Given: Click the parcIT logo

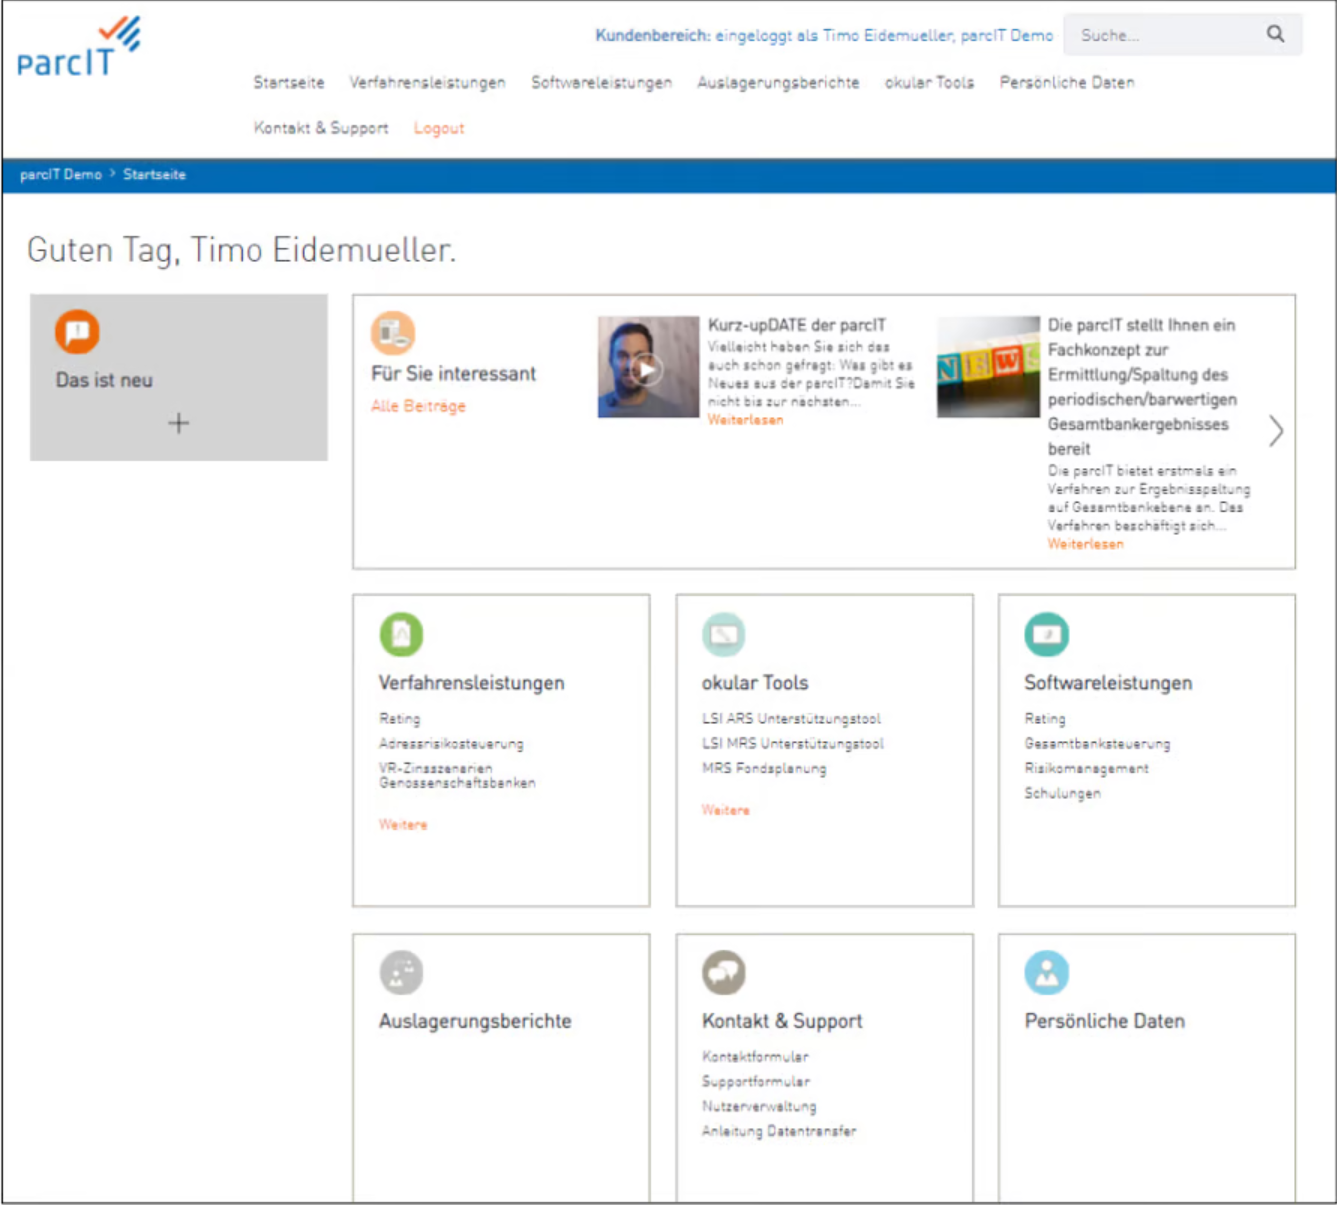Looking at the screenshot, I should 78,48.
